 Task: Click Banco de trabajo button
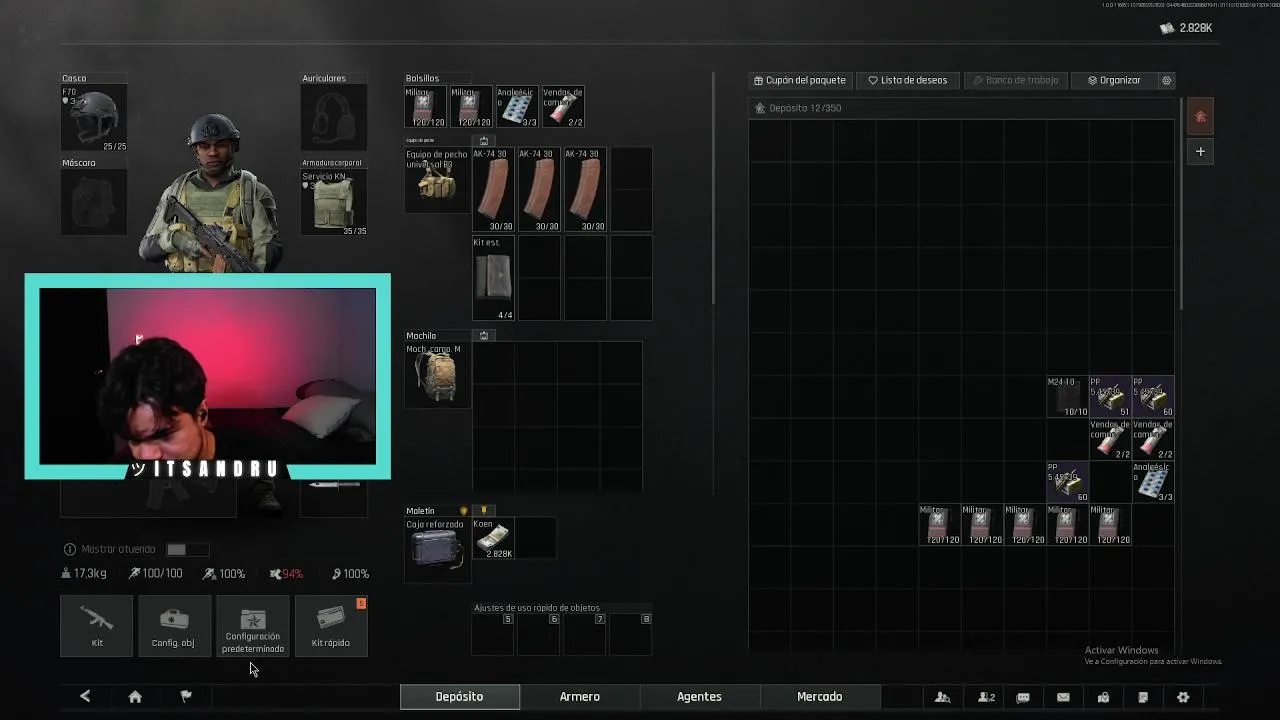(1015, 80)
